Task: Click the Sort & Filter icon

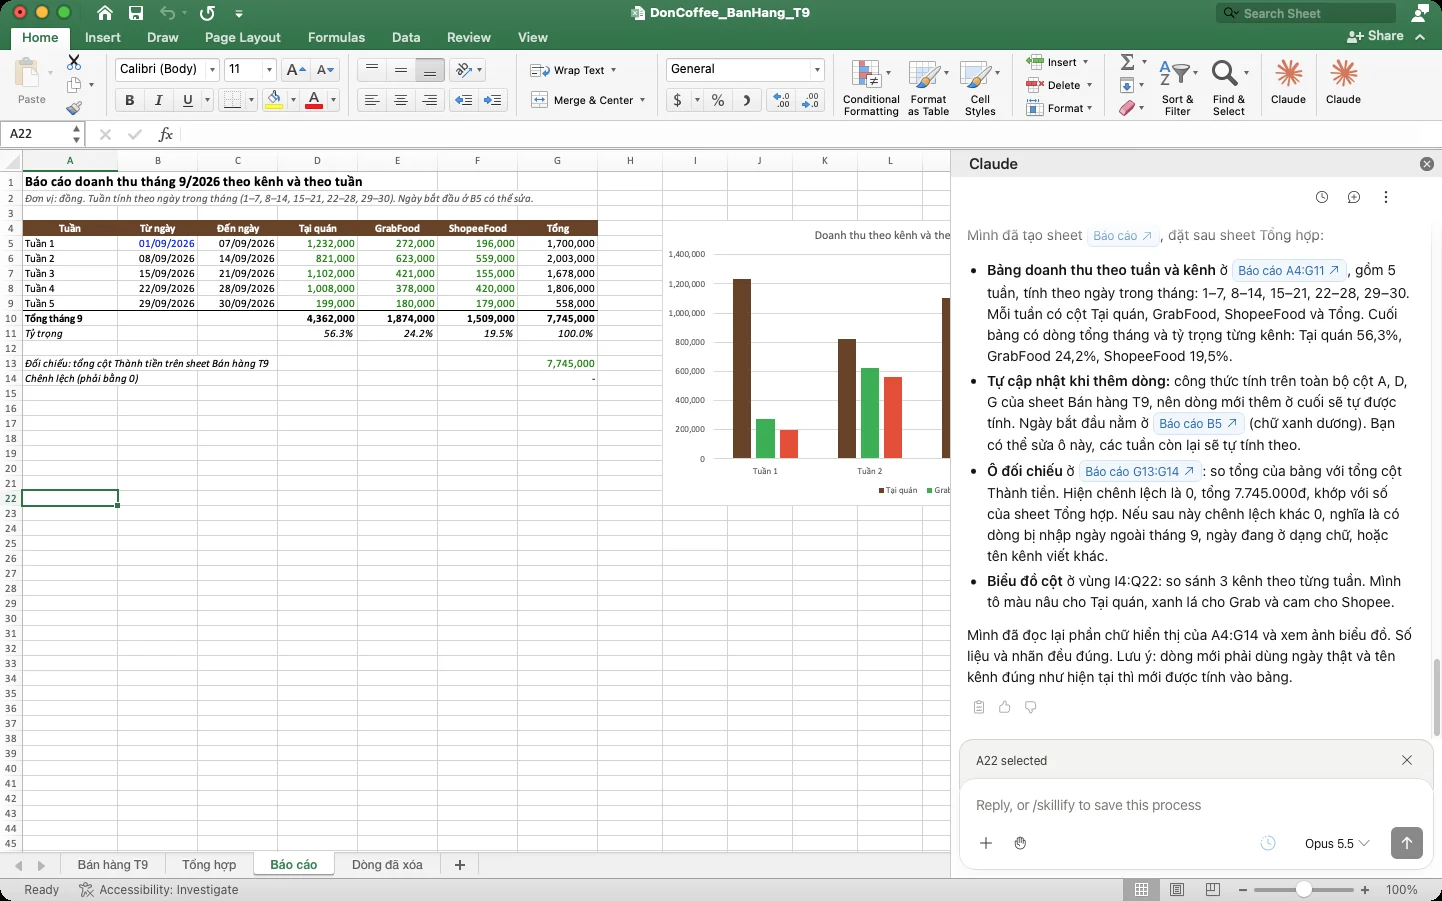Action: (x=1178, y=88)
